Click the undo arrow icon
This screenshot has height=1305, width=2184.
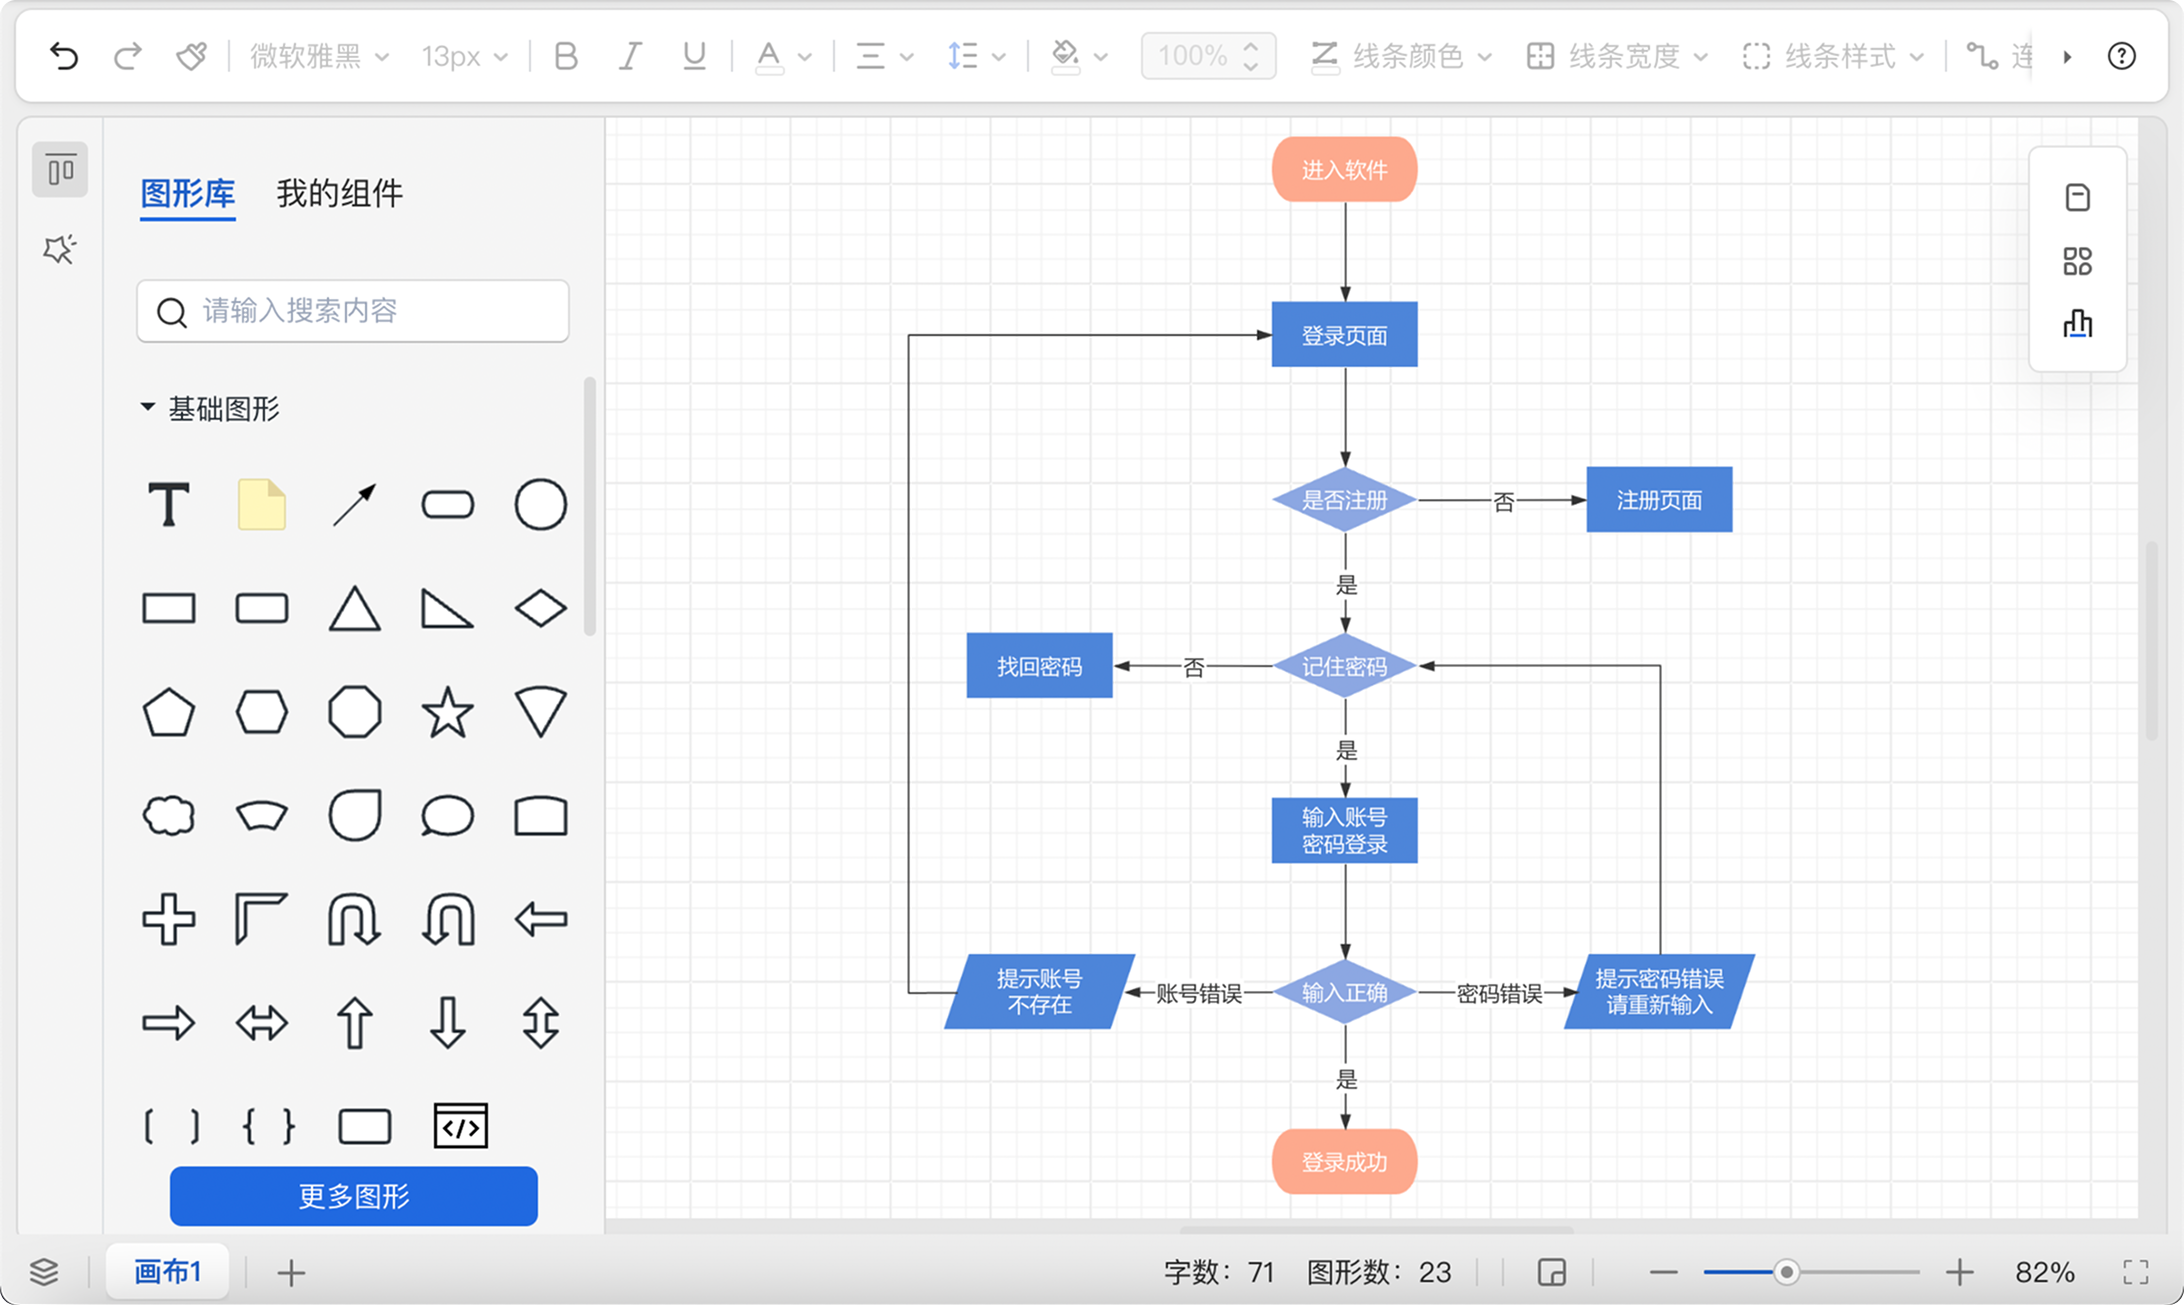pos(64,56)
